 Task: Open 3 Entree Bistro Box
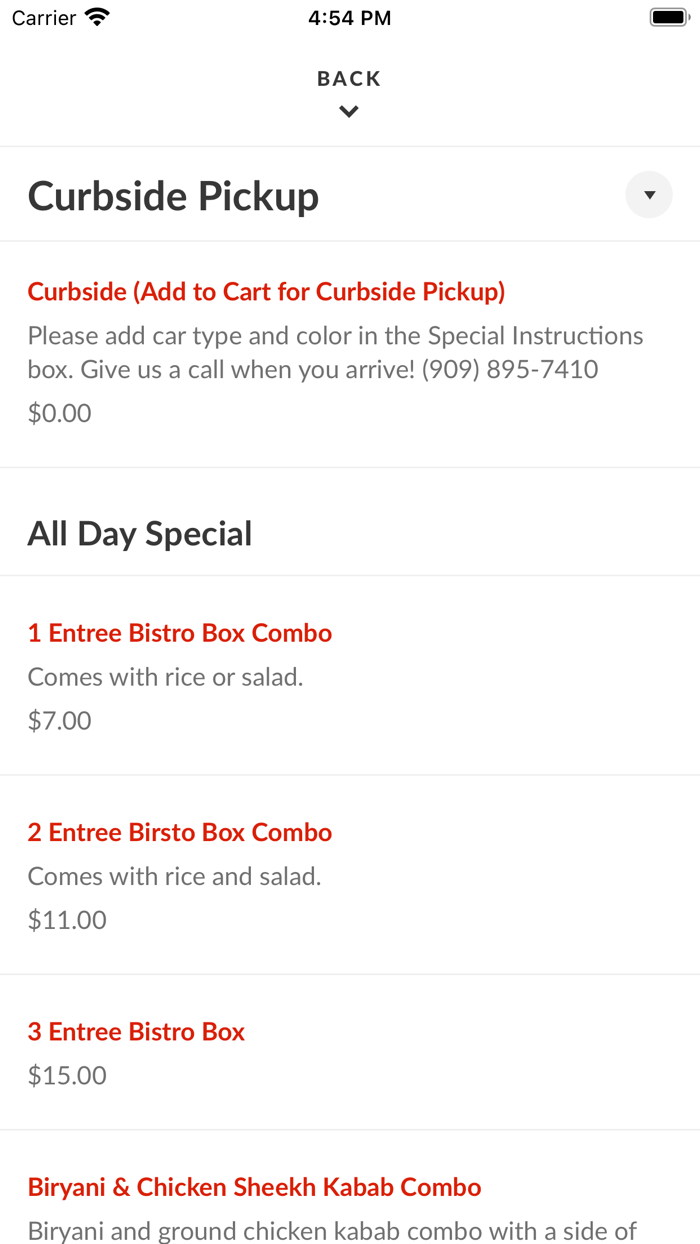pos(136,1031)
